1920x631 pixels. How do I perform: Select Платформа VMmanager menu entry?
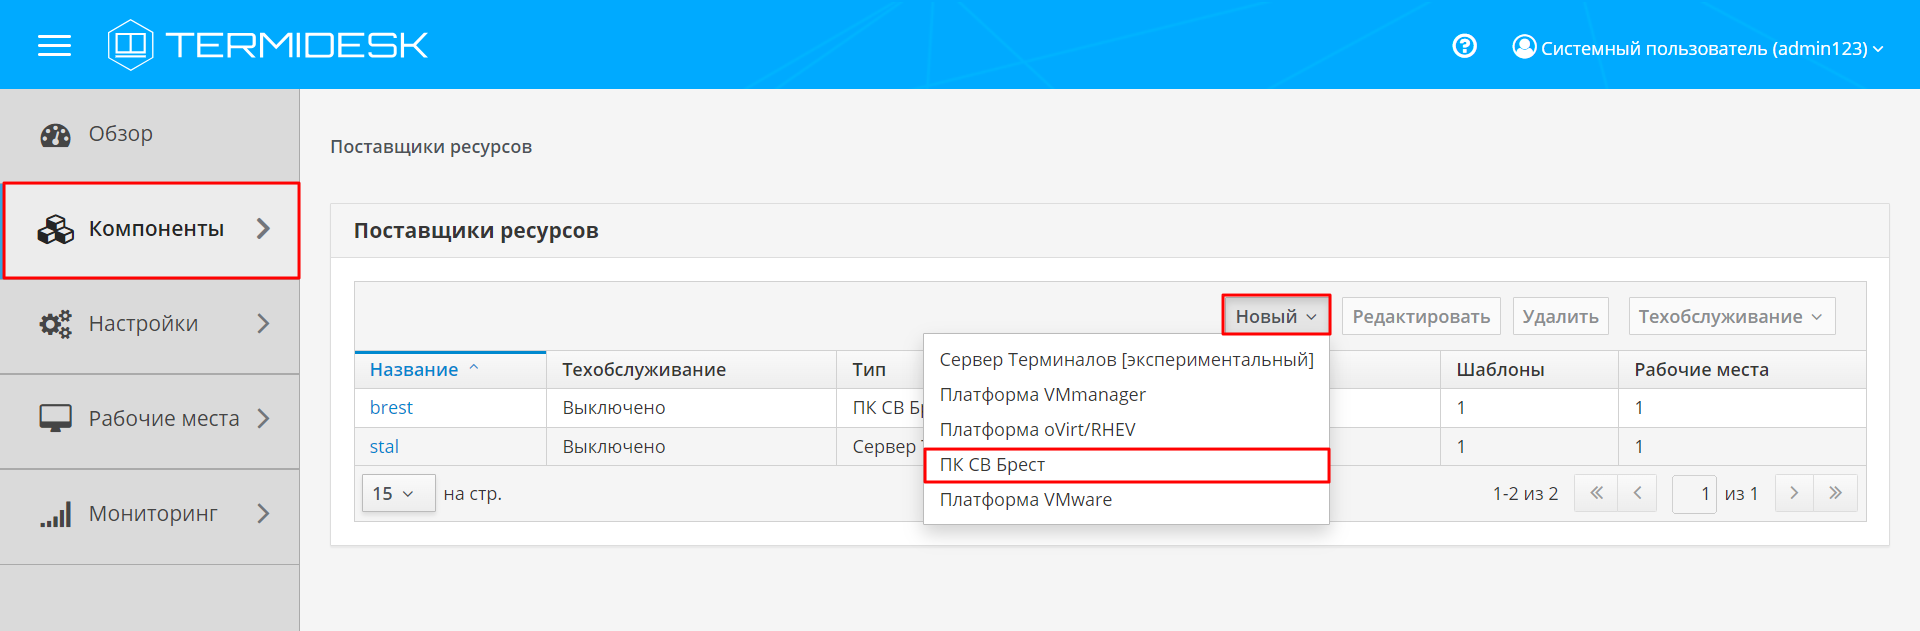pos(1126,395)
